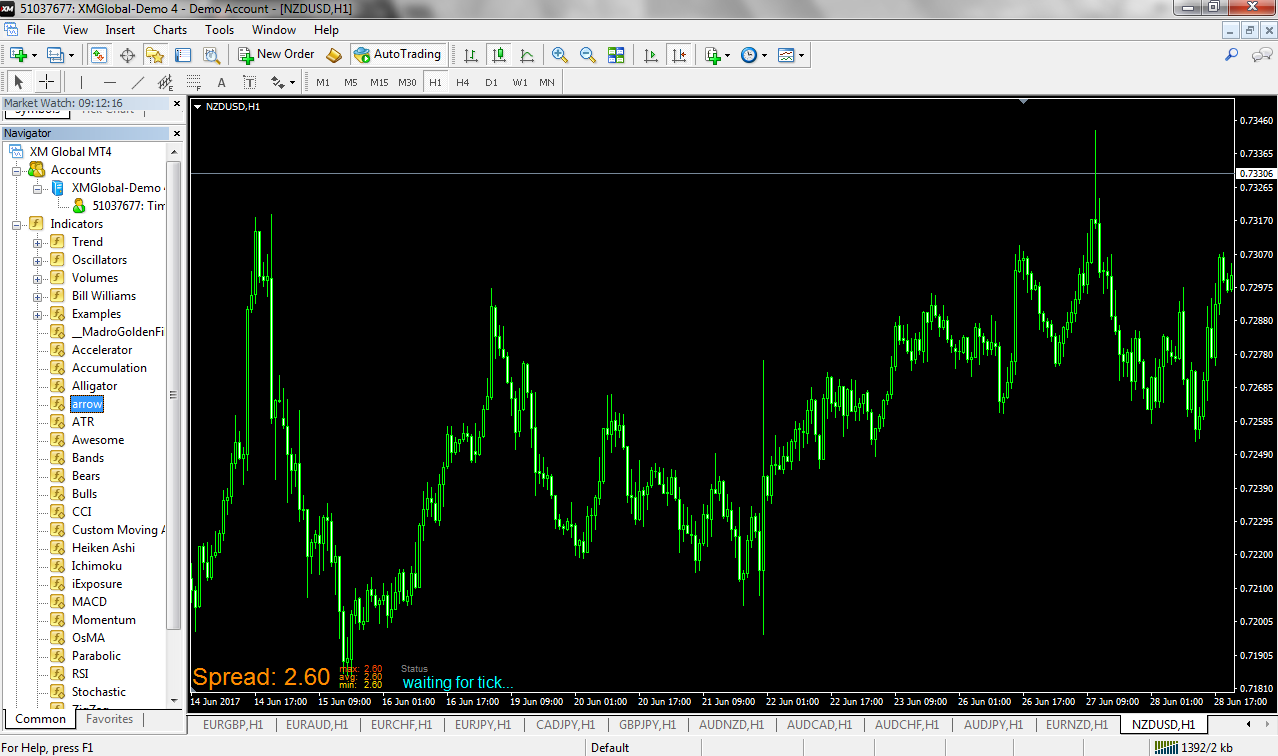Zoom out of the chart

tap(588, 55)
